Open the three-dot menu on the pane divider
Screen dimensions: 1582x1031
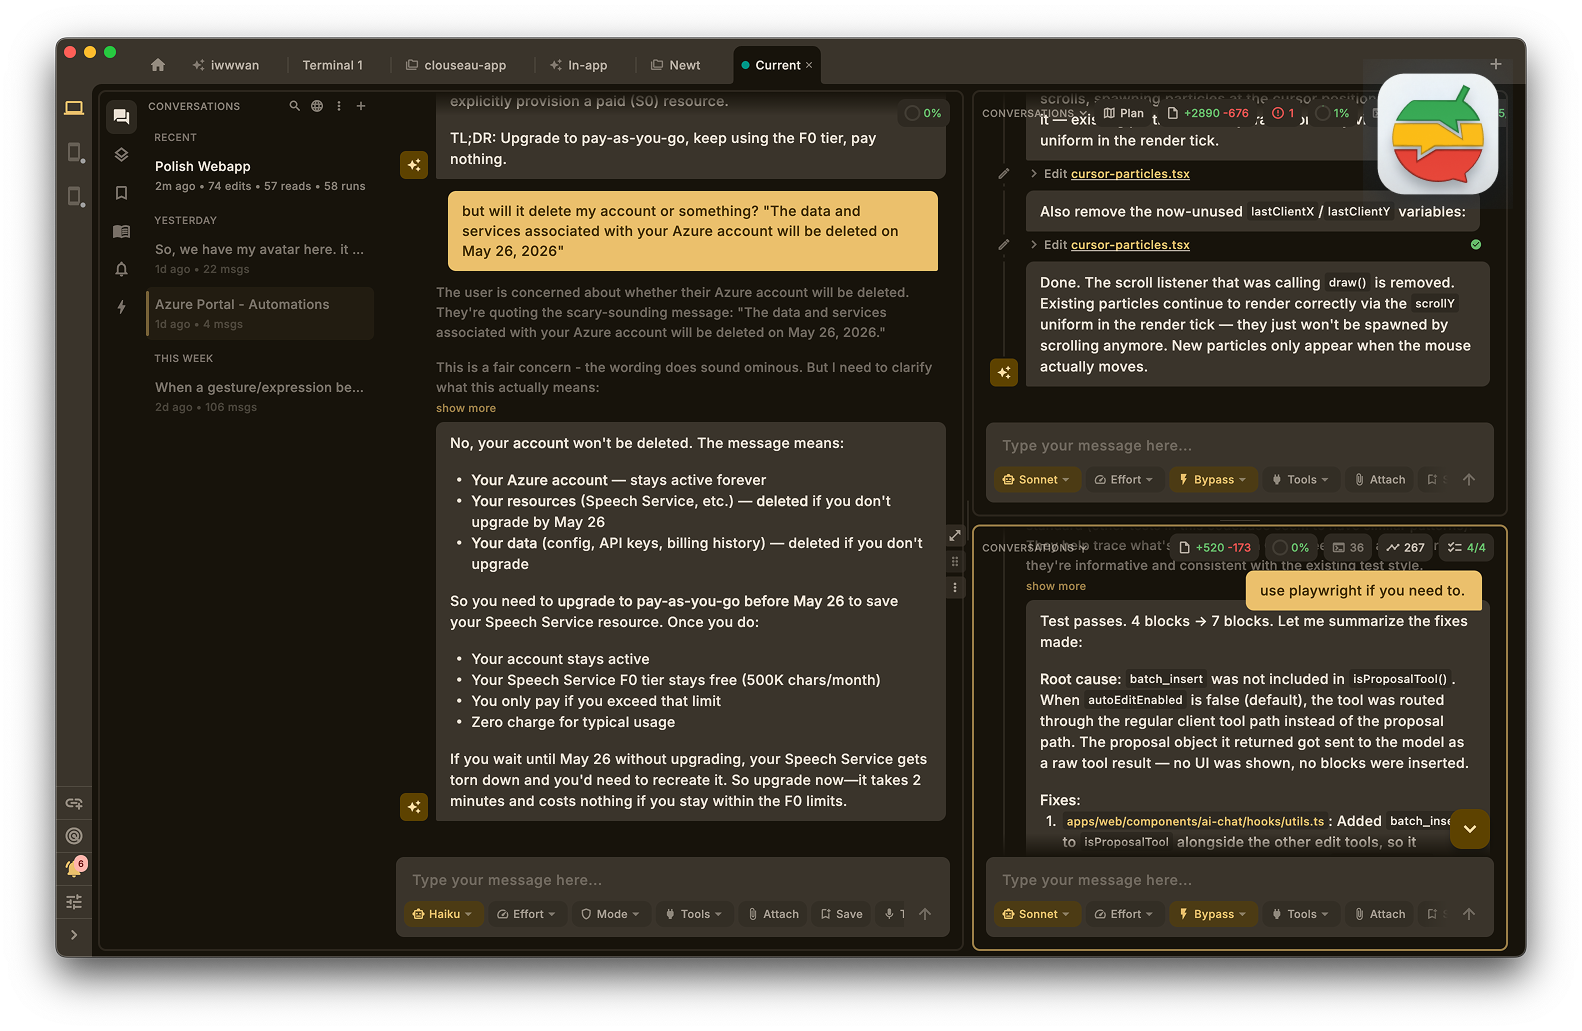(955, 588)
